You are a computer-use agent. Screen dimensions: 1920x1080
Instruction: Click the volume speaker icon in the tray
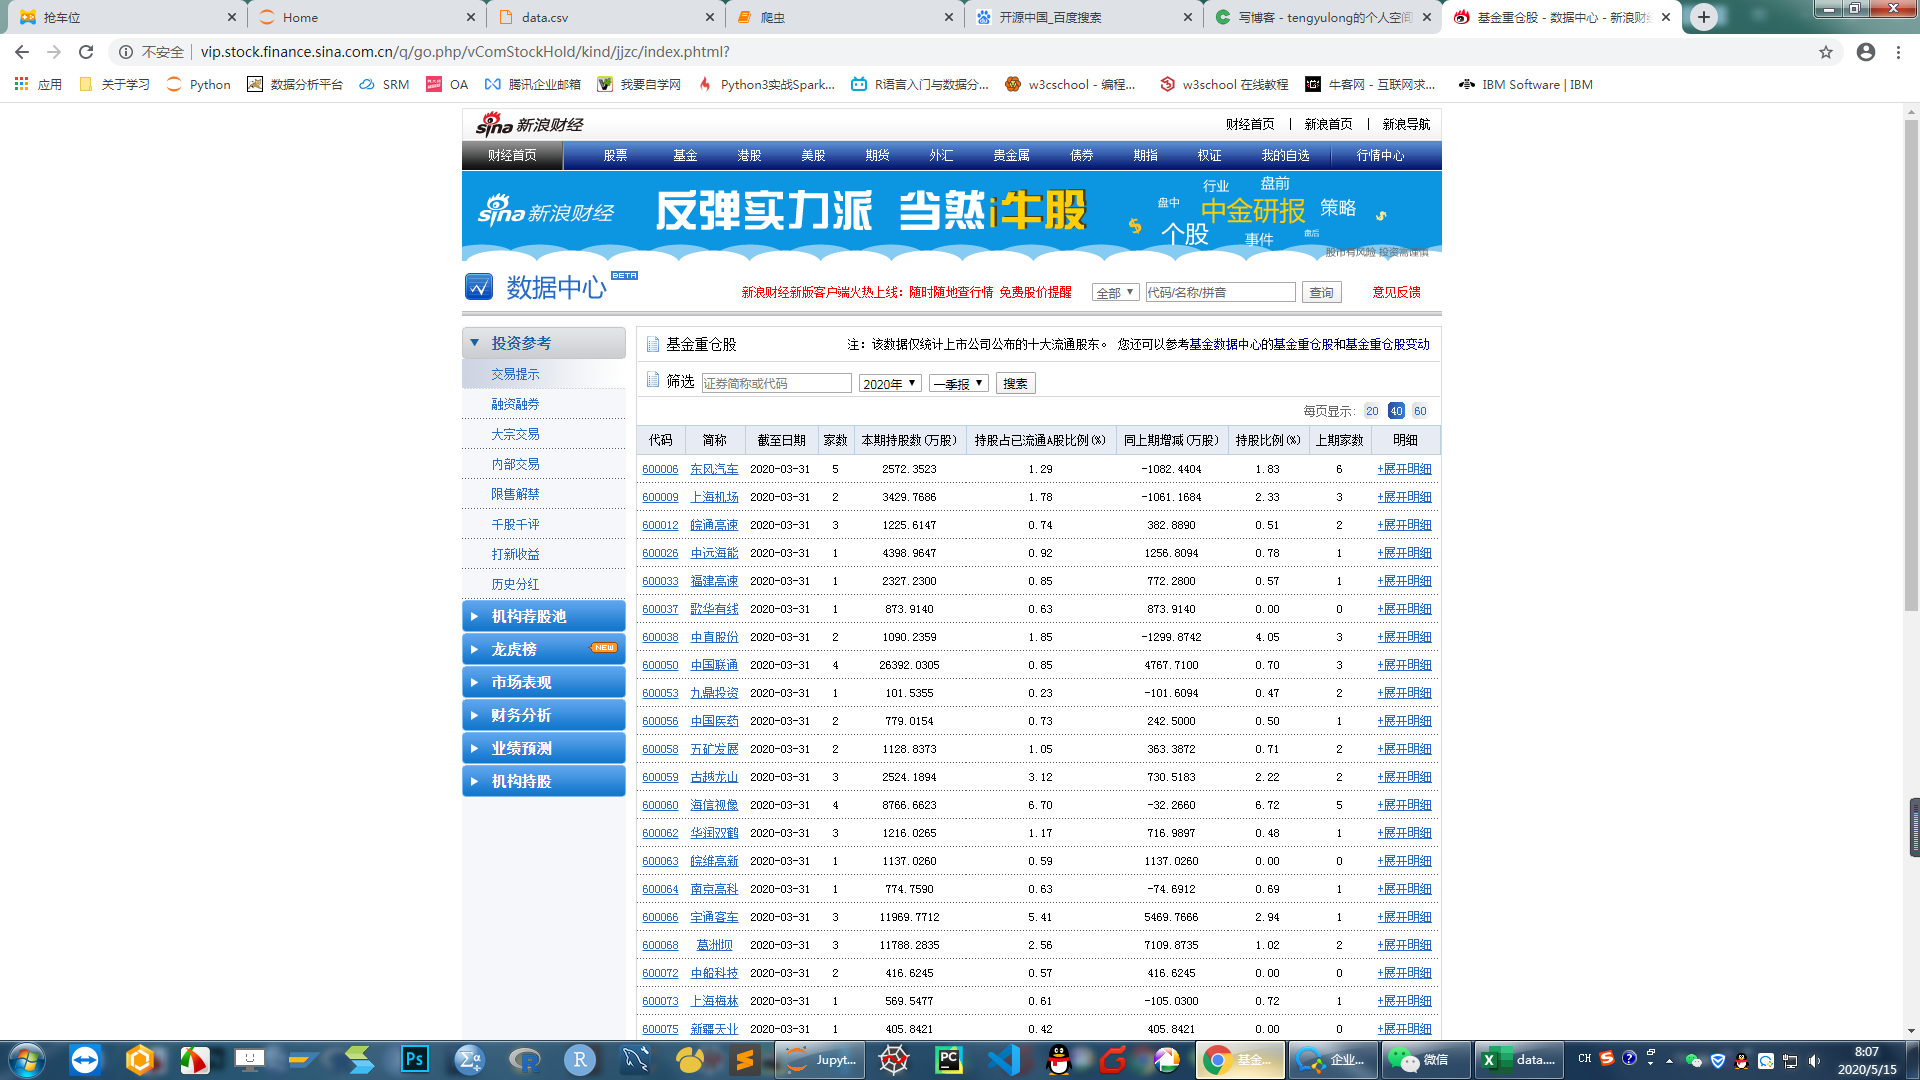pos(1815,1060)
